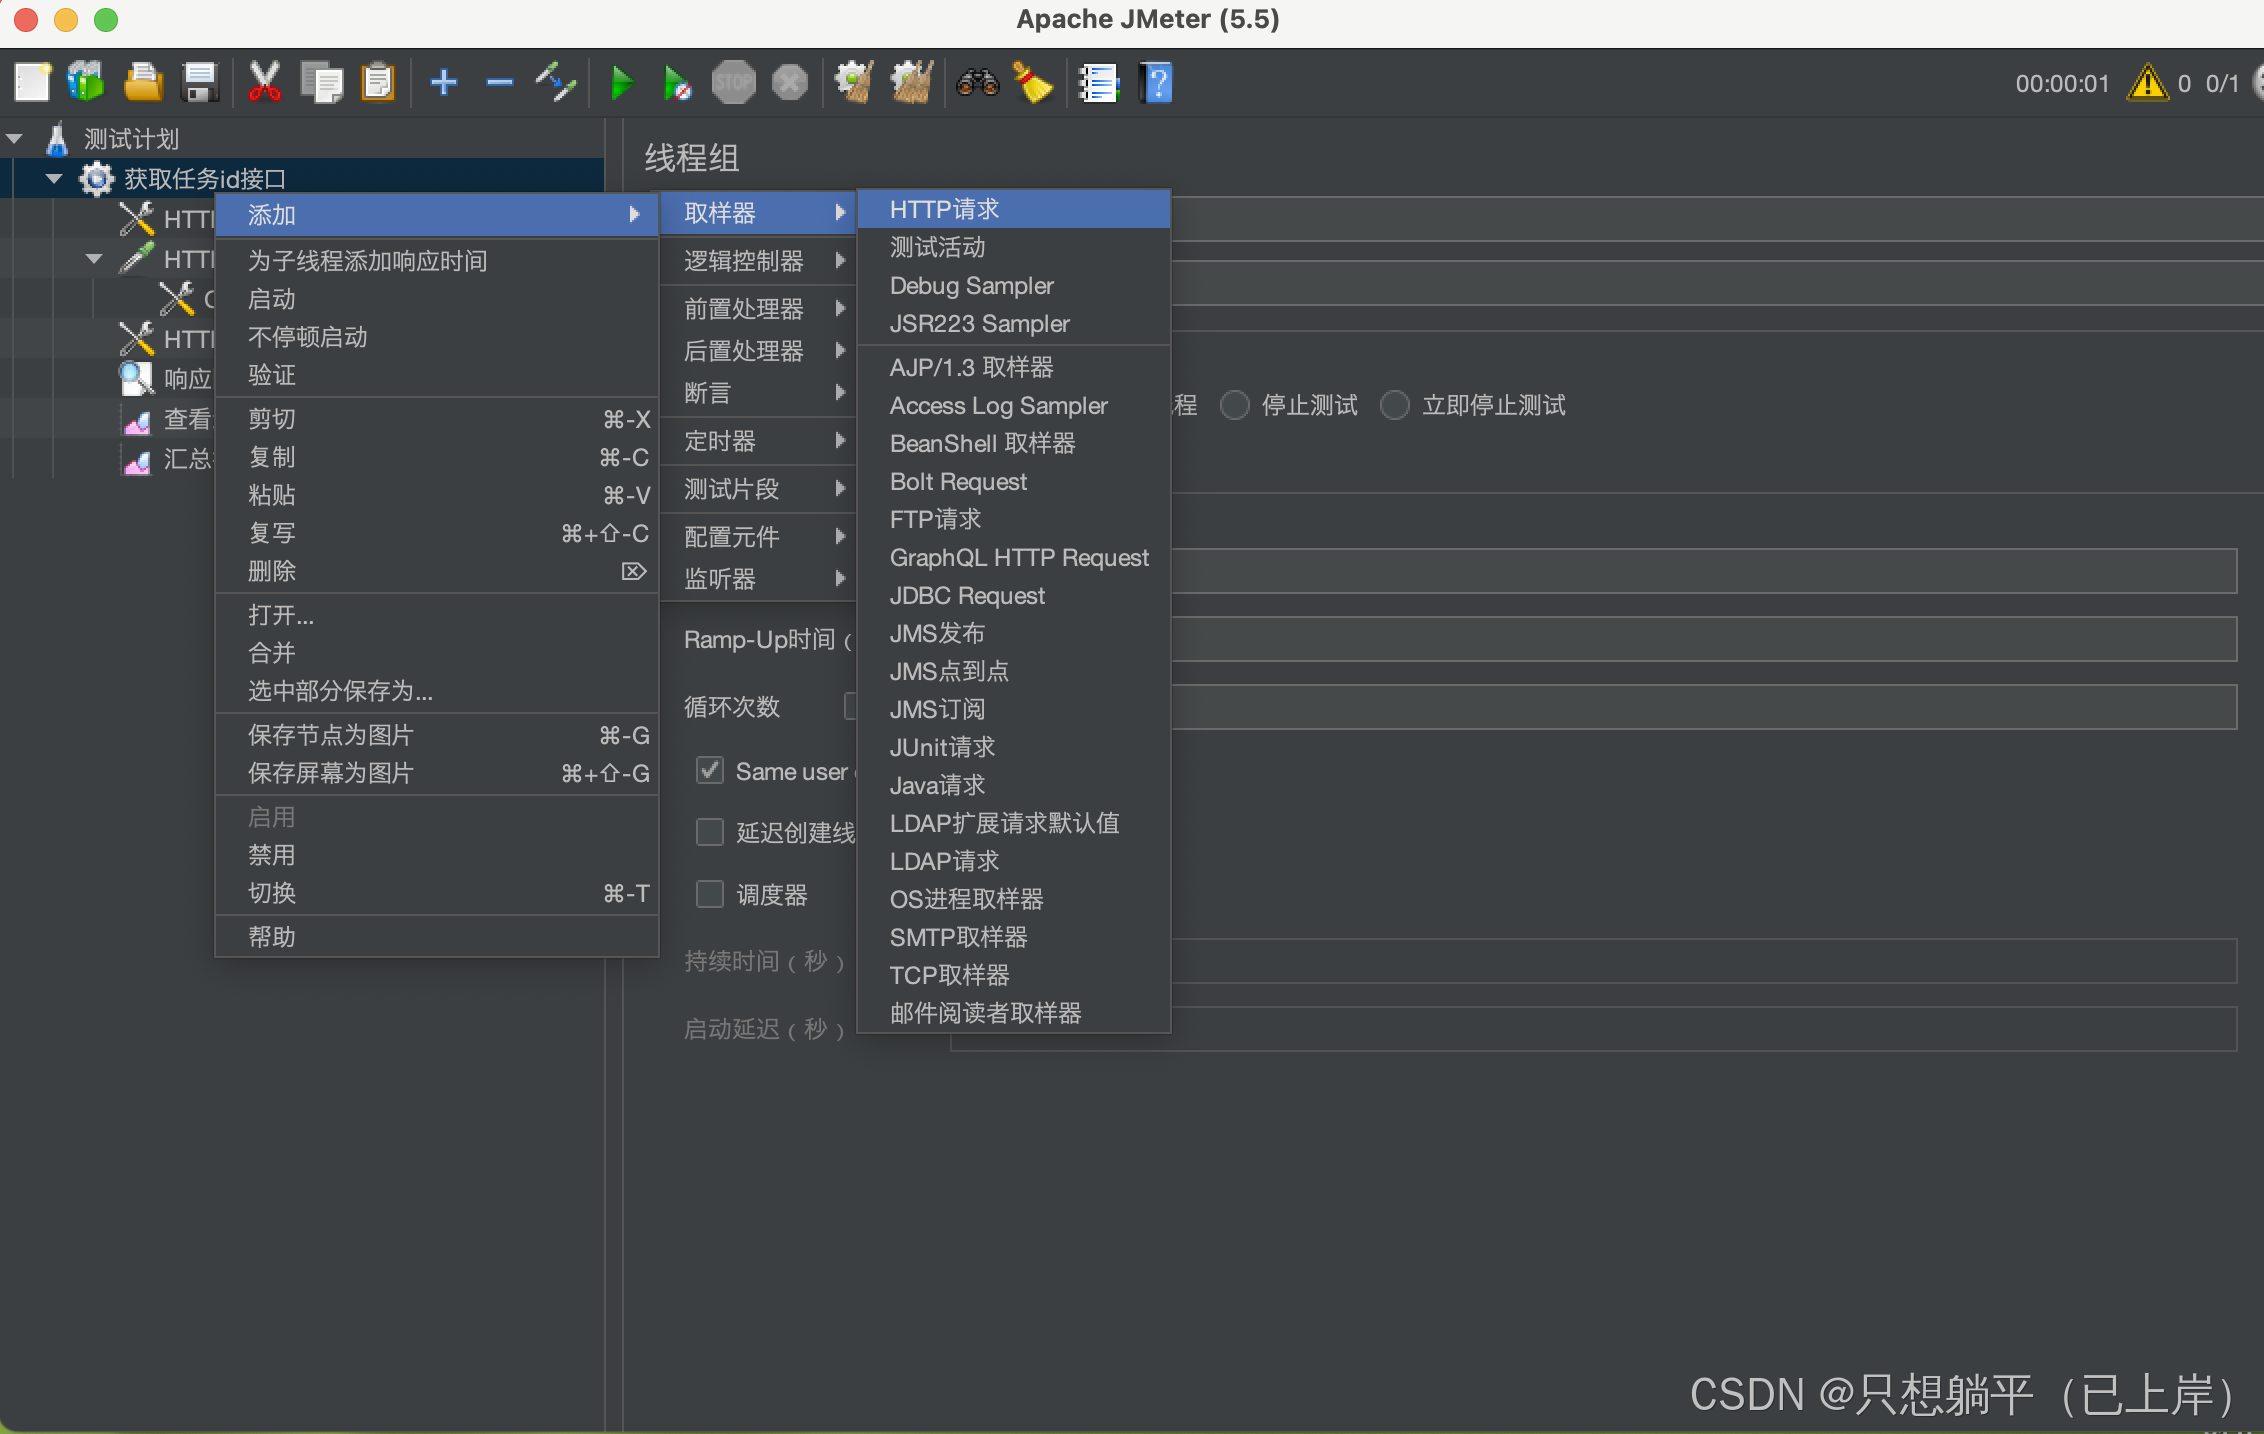The width and height of the screenshot is (2264, 1434).
Task: Click the Cut scissors toolbar icon
Action: coord(264,83)
